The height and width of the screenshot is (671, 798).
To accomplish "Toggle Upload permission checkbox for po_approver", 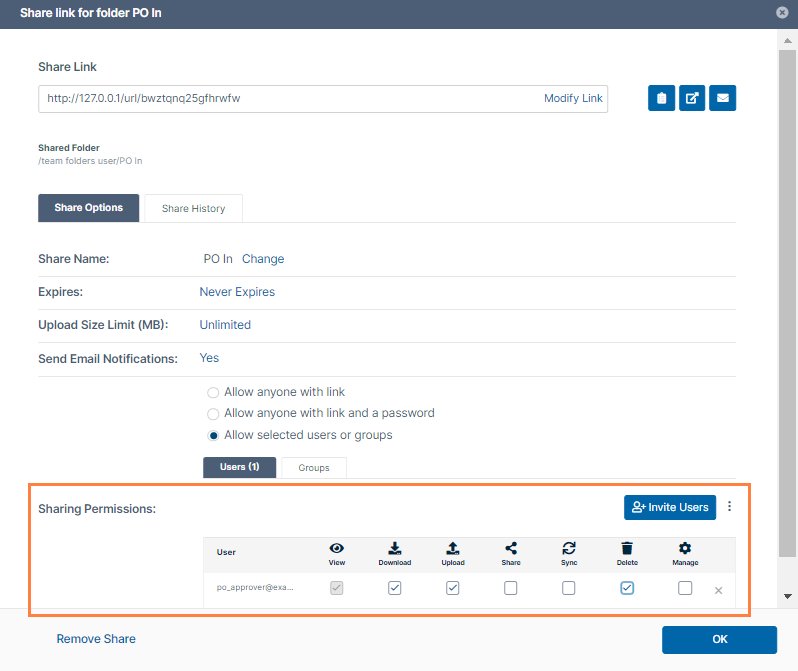I will click(x=453, y=589).
